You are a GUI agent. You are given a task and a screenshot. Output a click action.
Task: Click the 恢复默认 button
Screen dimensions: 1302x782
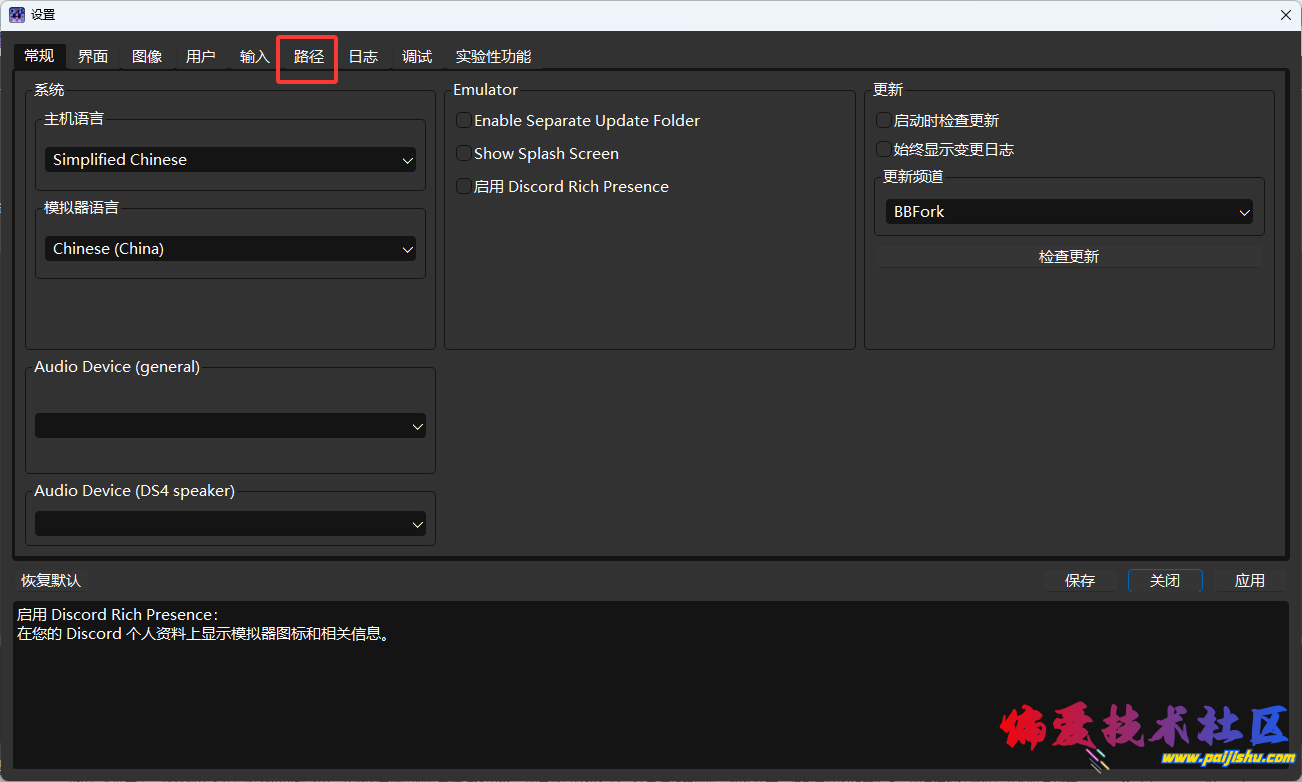point(51,581)
